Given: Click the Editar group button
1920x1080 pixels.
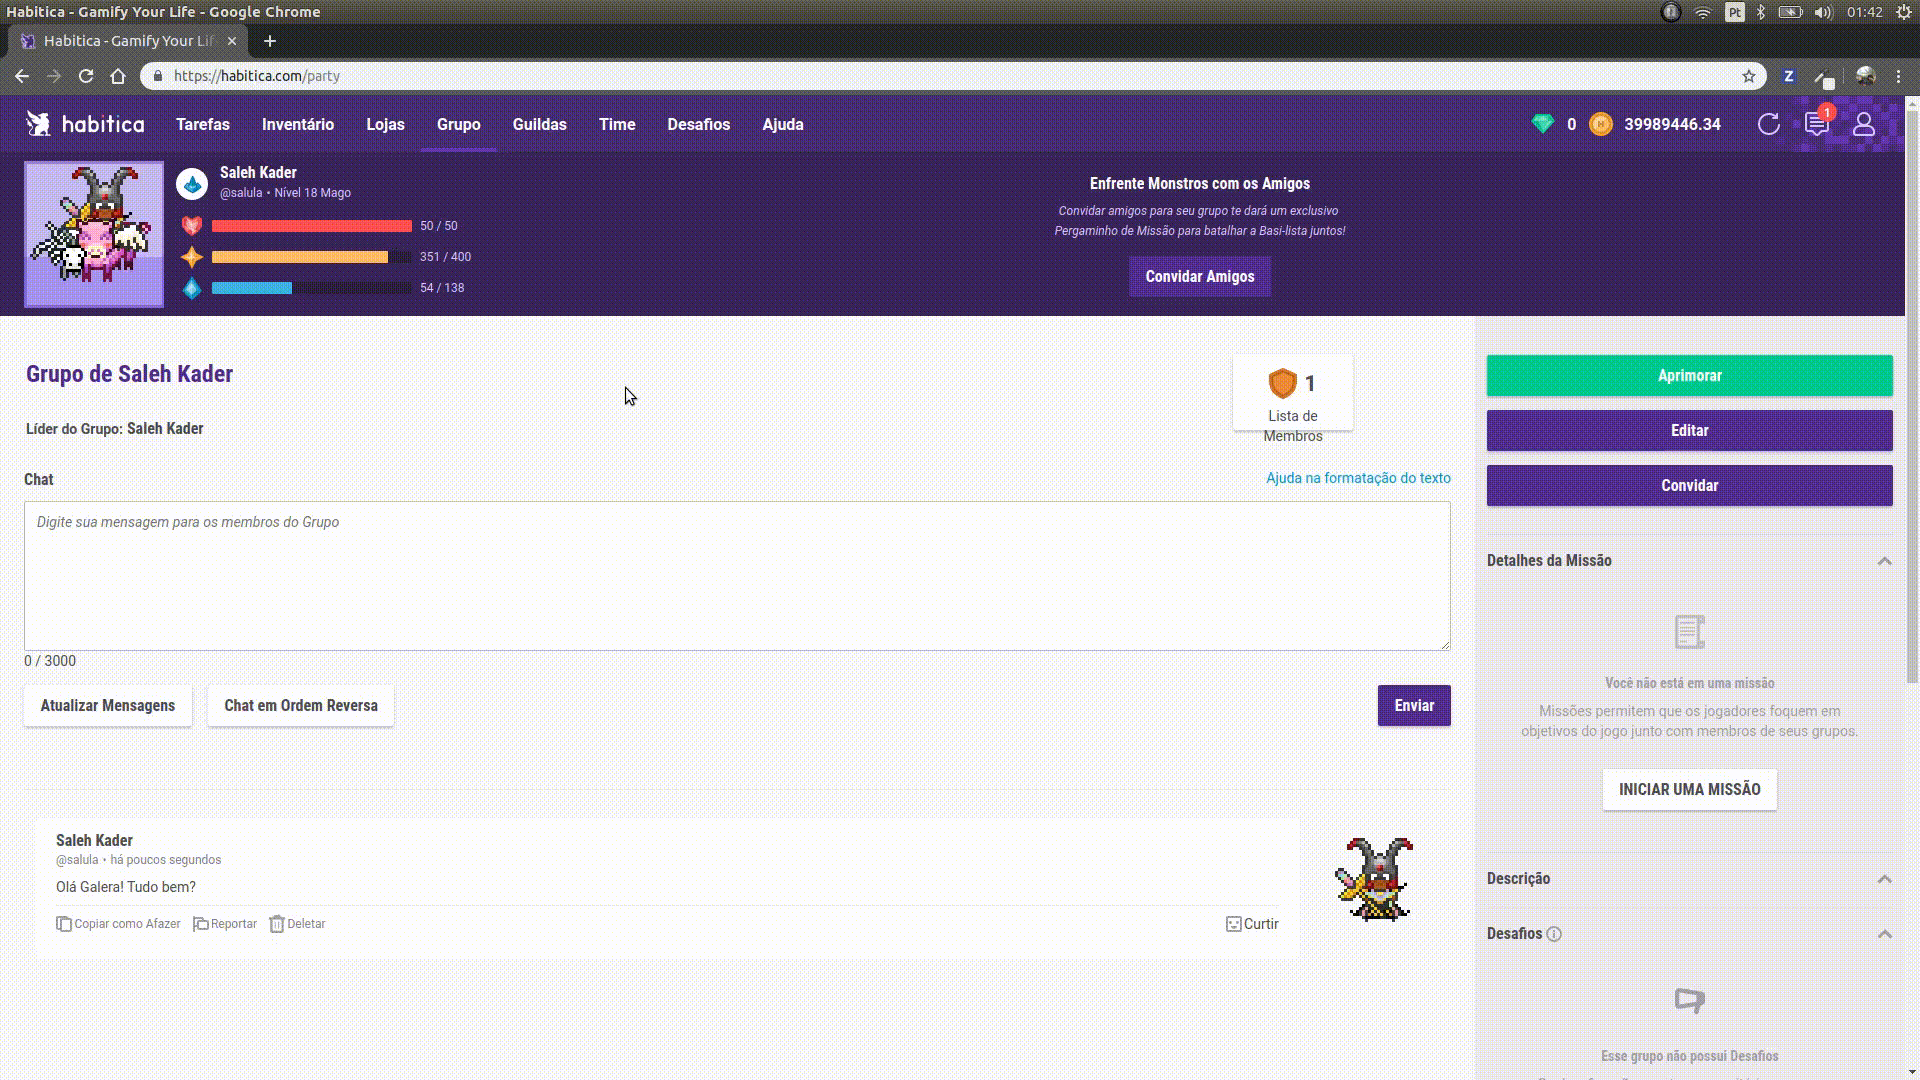Looking at the screenshot, I should (x=1689, y=431).
